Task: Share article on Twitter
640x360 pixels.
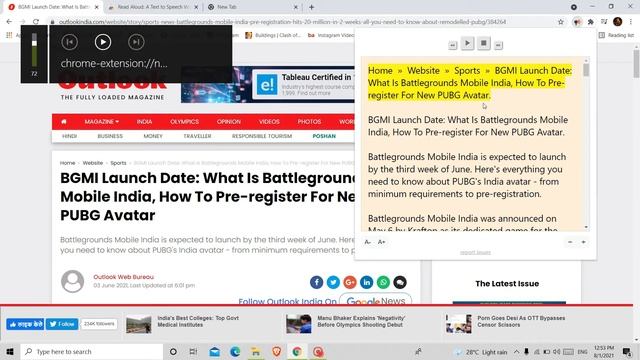Action: click(x=333, y=282)
